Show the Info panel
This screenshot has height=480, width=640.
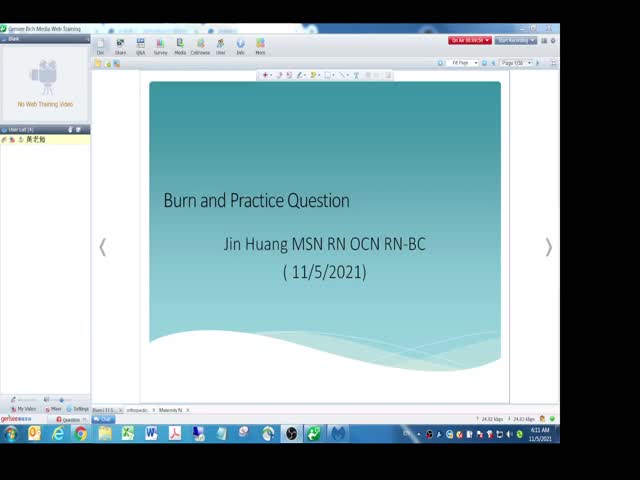click(240, 46)
